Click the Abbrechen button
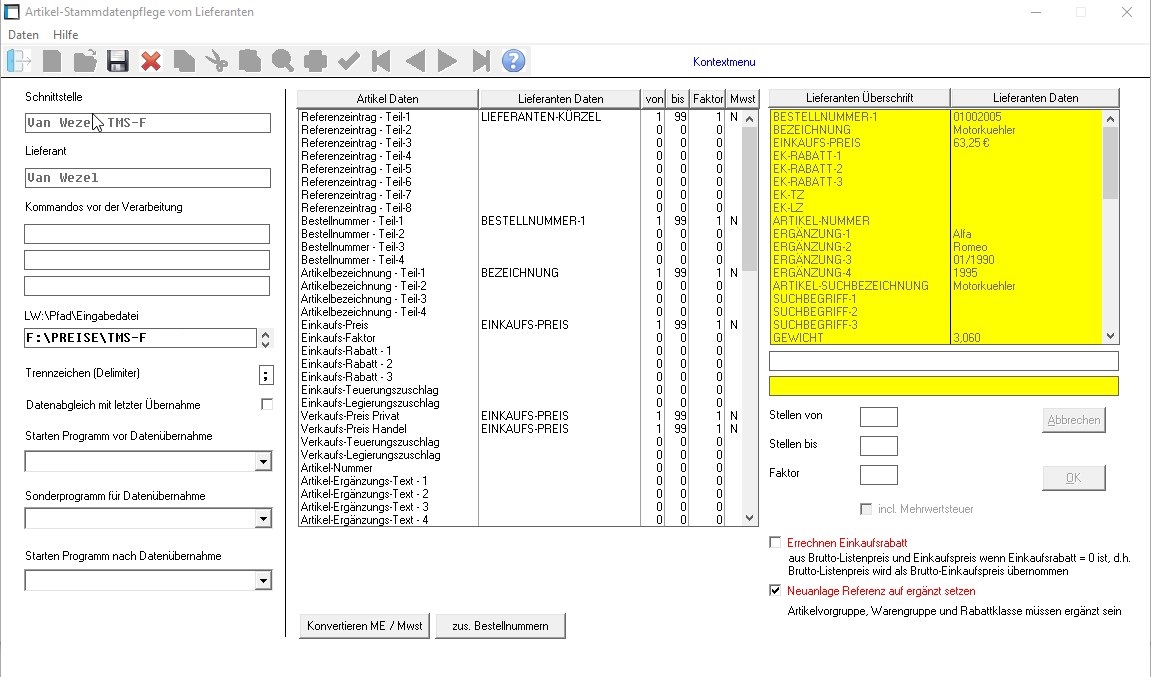Screen dimensions: 1151x677 (x=1074, y=420)
